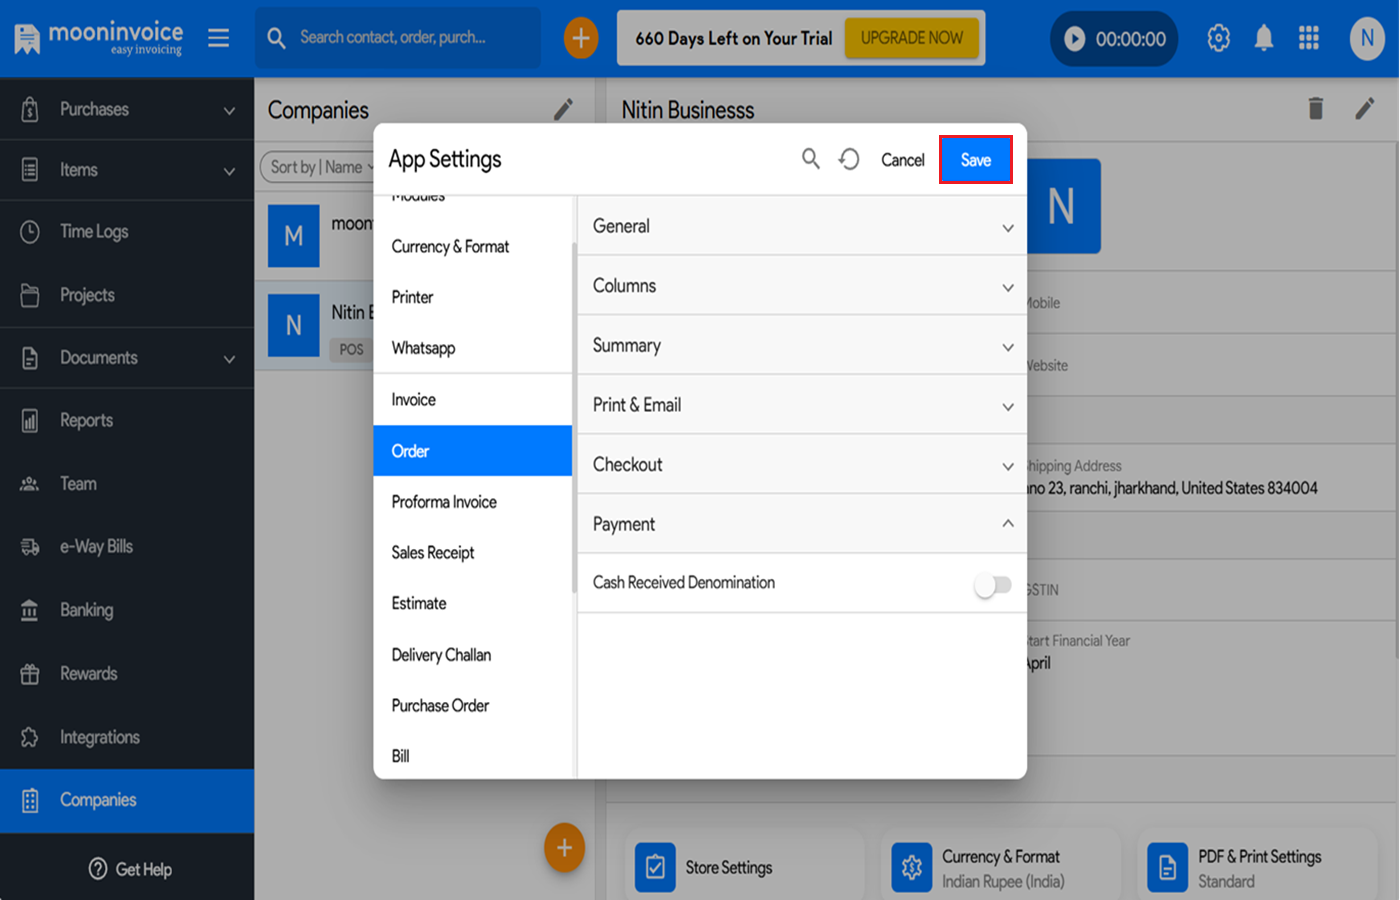This screenshot has height=900, width=1400.
Task: Click the Reports chart icon
Action: pyautogui.click(x=30, y=421)
